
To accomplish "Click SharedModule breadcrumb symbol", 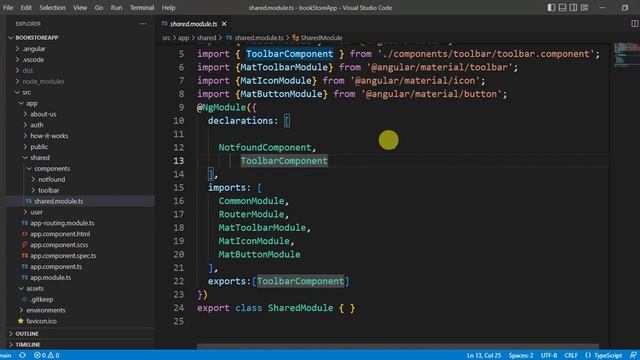I will pyautogui.click(x=321, y=38).
